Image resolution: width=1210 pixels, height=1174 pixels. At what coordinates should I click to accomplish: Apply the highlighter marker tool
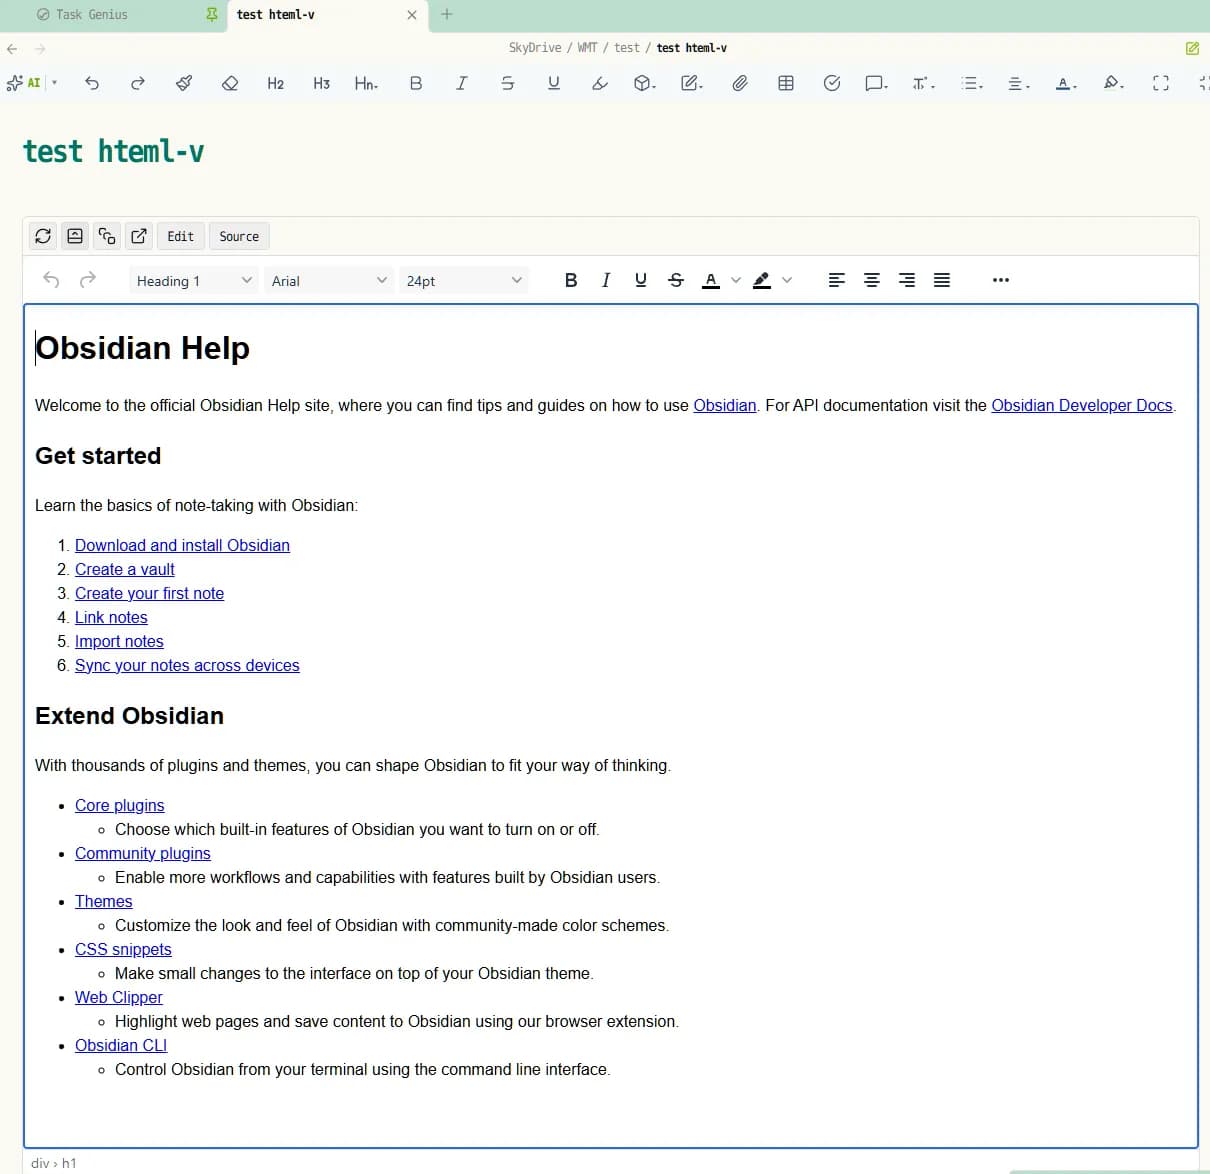pos(600,83)
